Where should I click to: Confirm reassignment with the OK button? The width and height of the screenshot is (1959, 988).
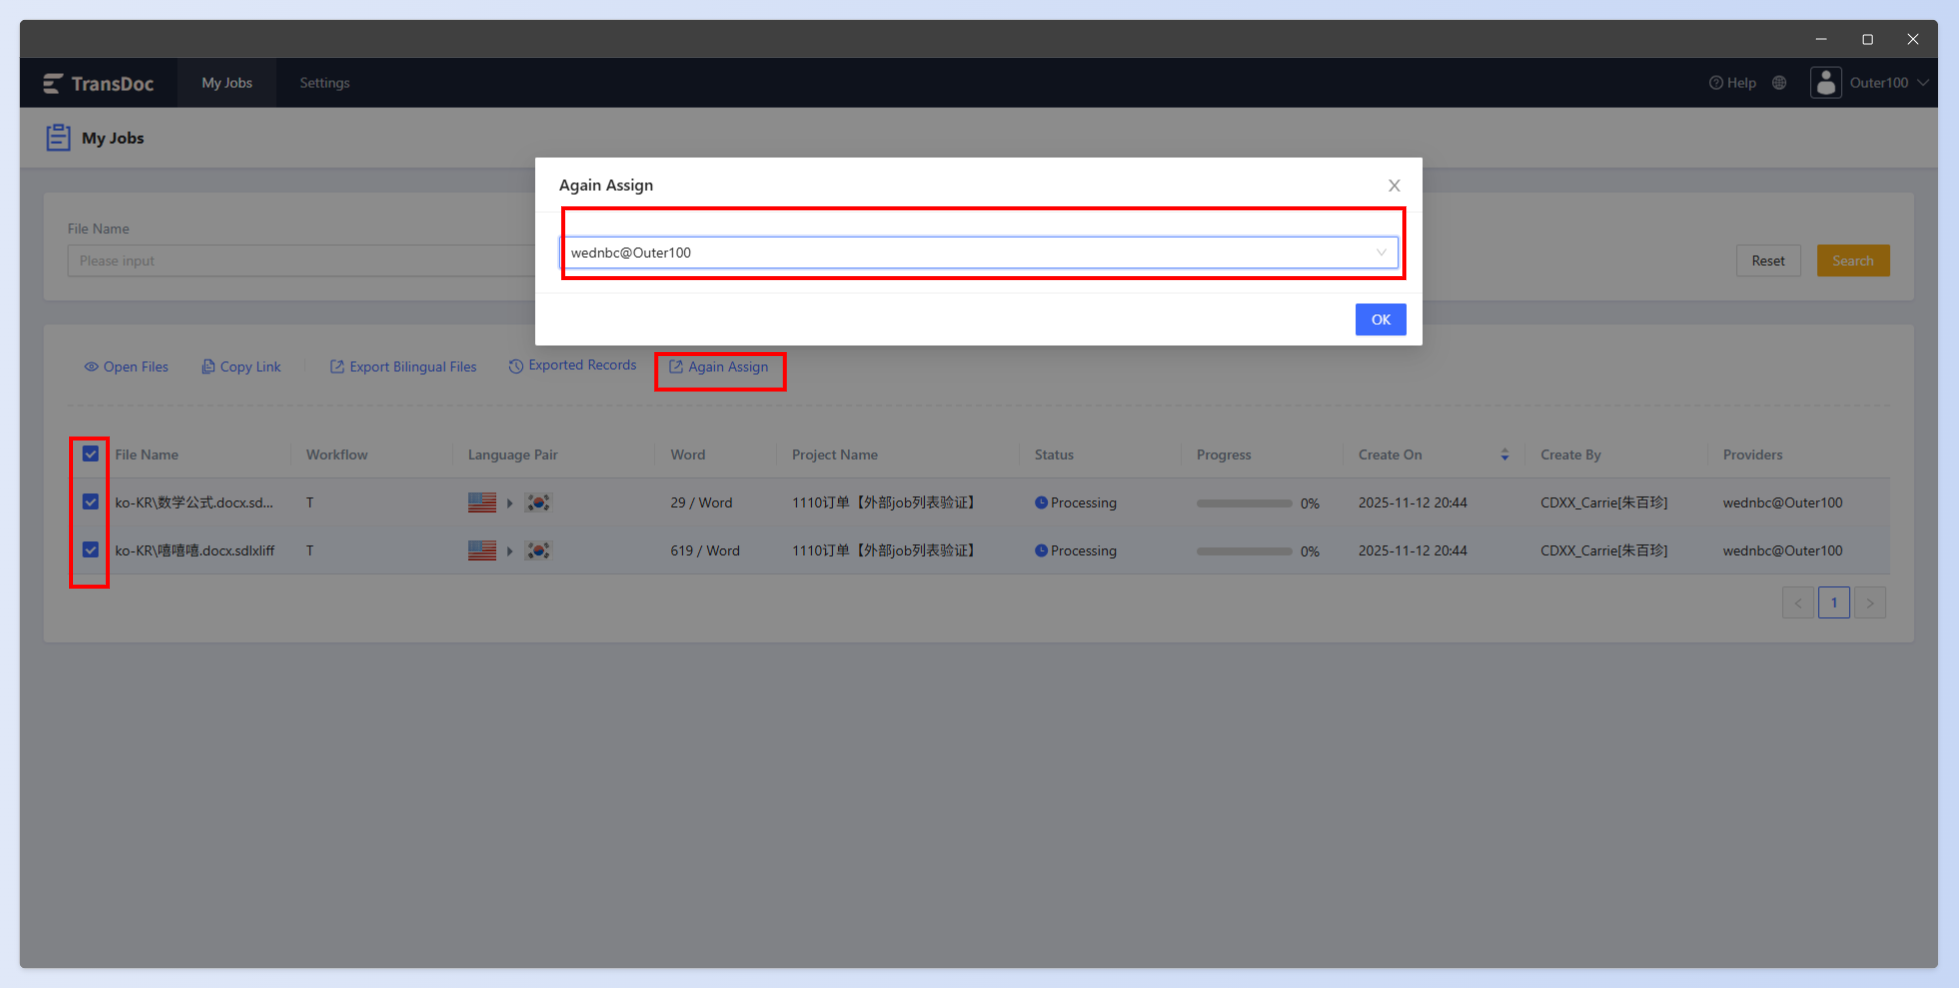coord(1381,320)
